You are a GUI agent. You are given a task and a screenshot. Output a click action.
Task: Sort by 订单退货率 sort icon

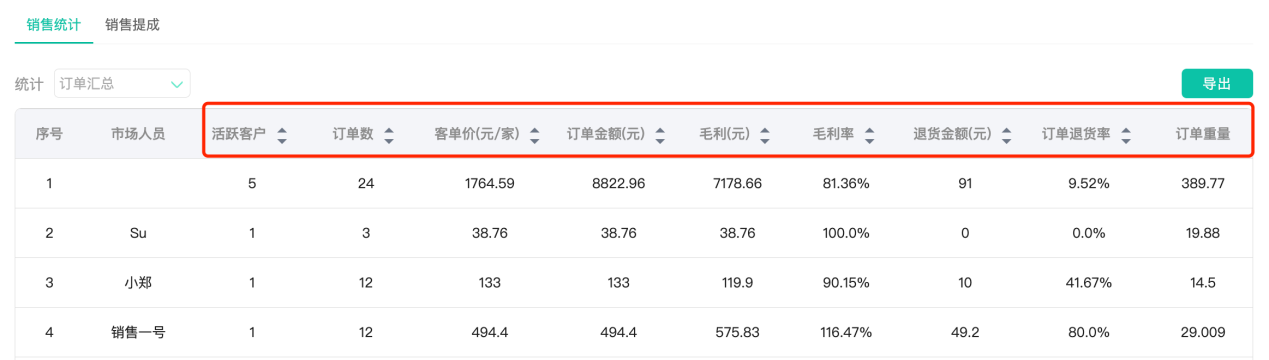[x=1127, y=135]
